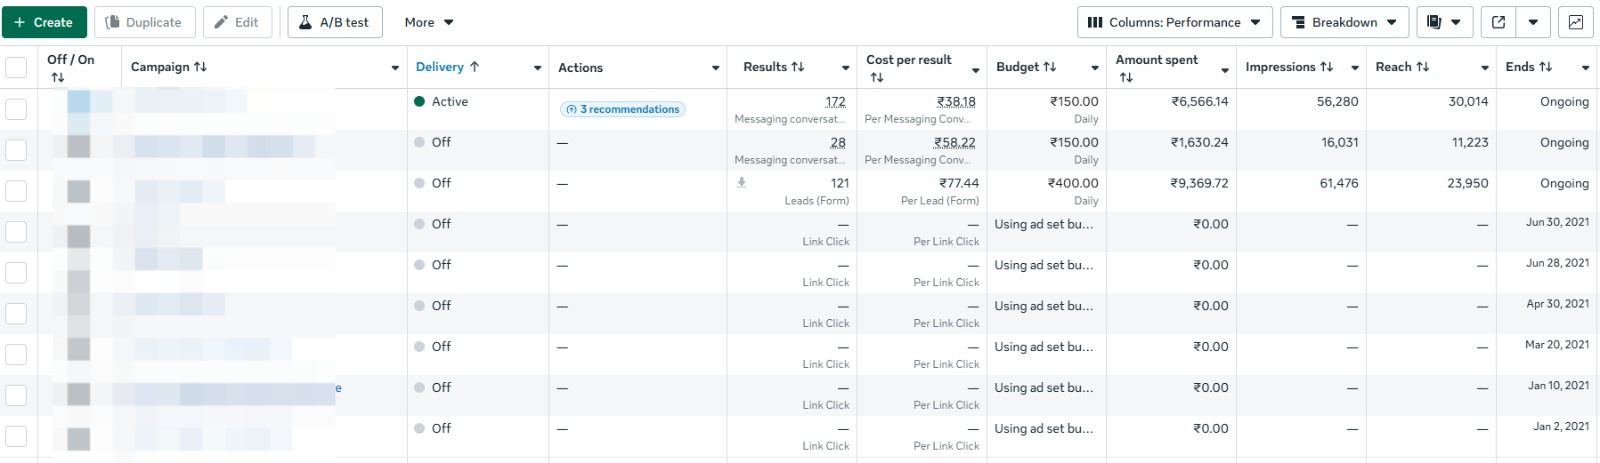Click the export/share icon button

1498,22
